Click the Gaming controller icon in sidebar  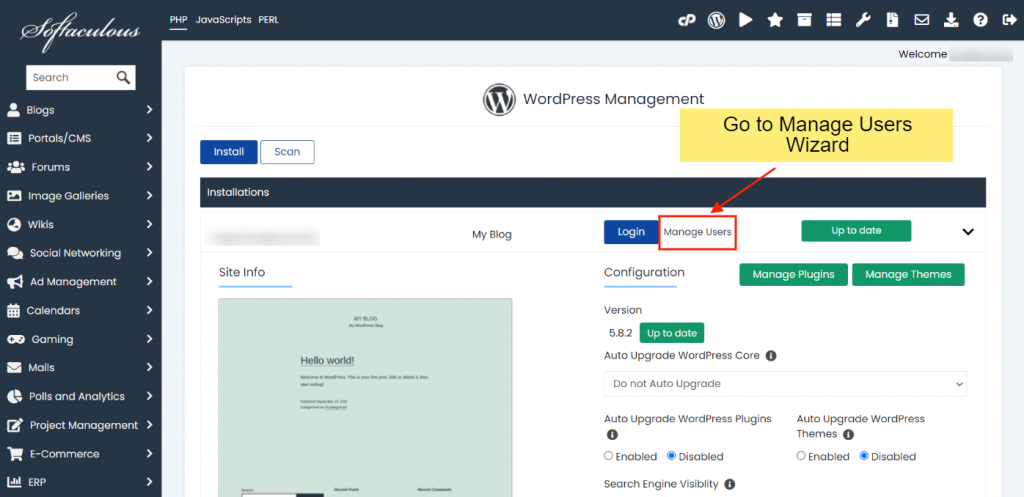[16, 339]
